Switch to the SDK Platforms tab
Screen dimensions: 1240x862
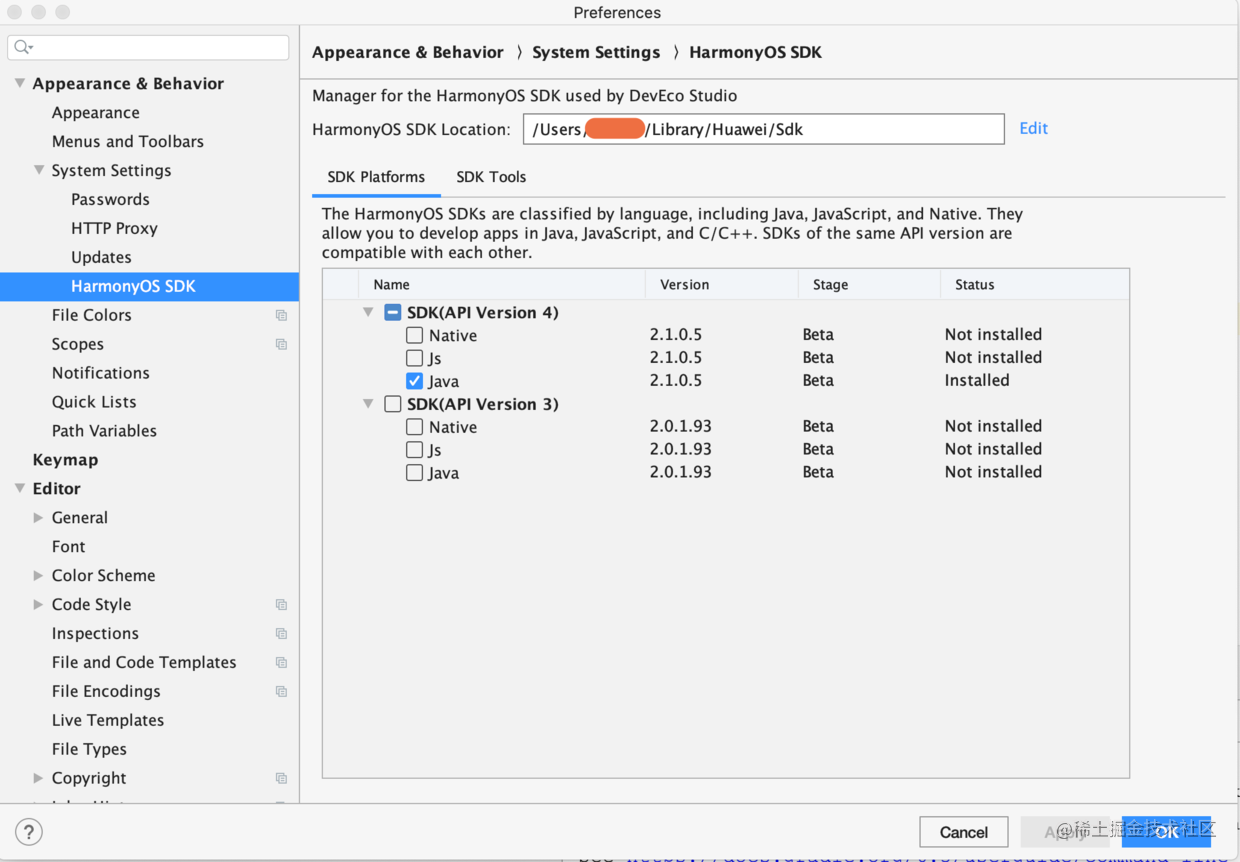pos(376,177)
